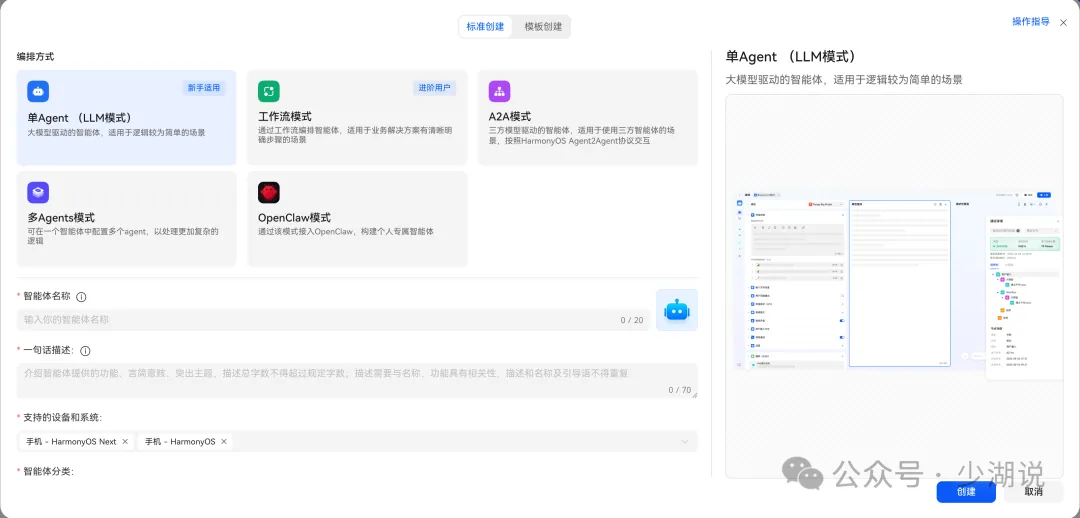Click the purple 多Agents模式 stack icon
Image resolution: width=1080 pixels, height=518 pixels.
(38, 192)
